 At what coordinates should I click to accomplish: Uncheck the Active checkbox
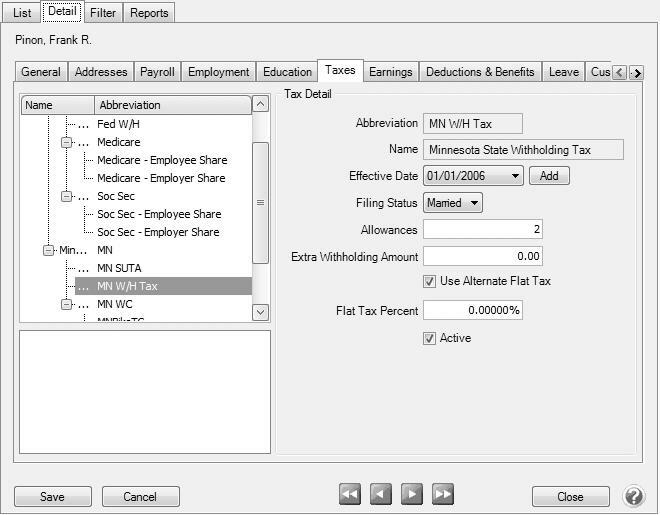pyautogui.click(x=430, y=339)
